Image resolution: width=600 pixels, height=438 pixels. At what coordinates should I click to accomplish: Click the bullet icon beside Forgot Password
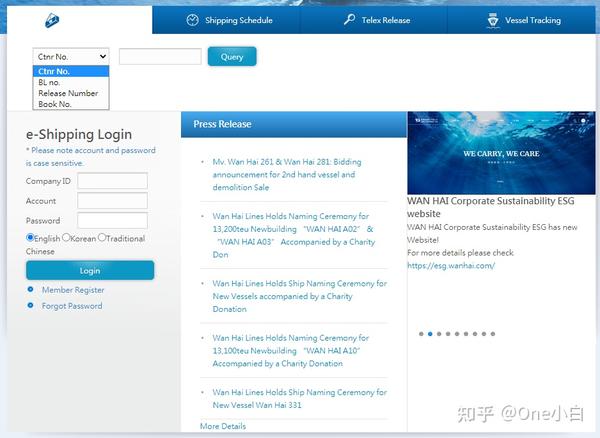click(31, 305)
